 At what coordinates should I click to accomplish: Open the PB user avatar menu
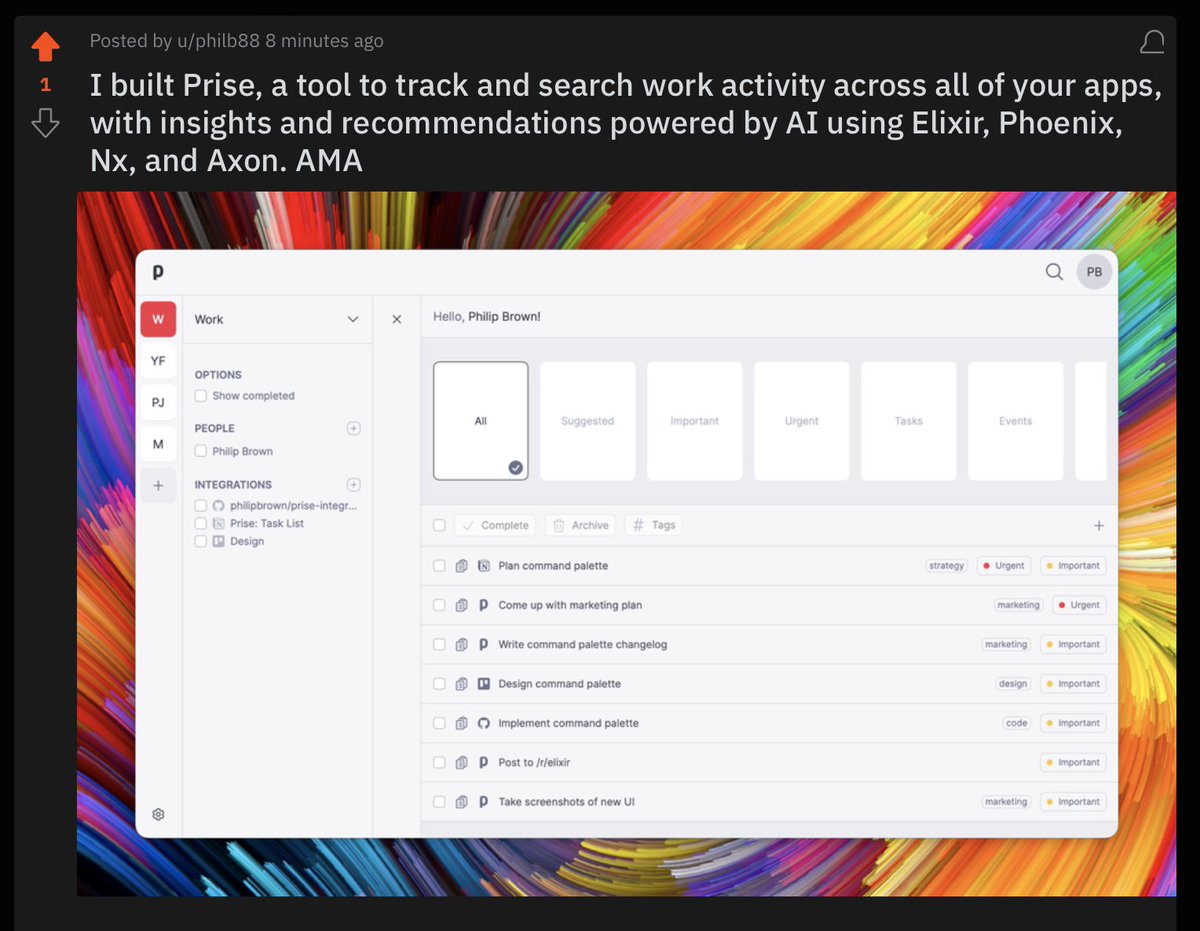[x=1094, y=271]
